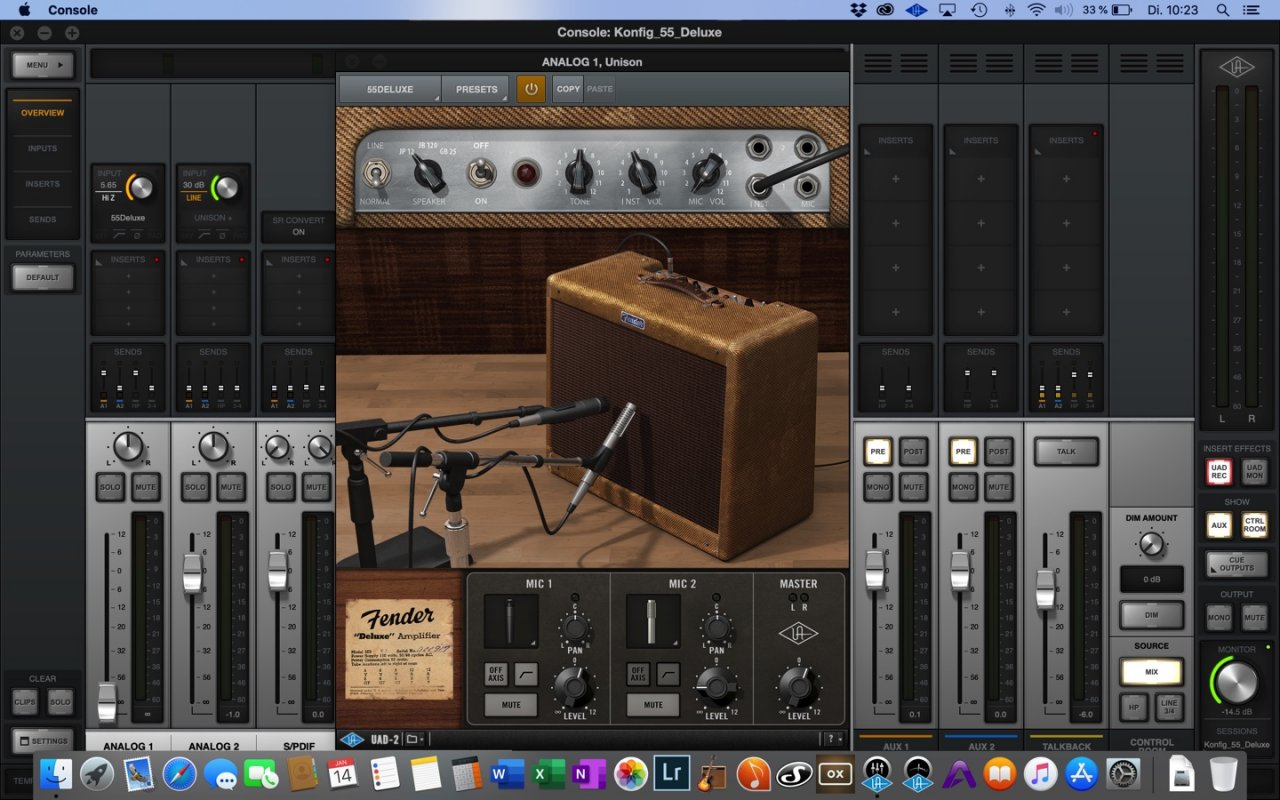The image size is (1280, 800).
Task: Open the MIC 2 microphone selector
Action: [x=653, y=622]
